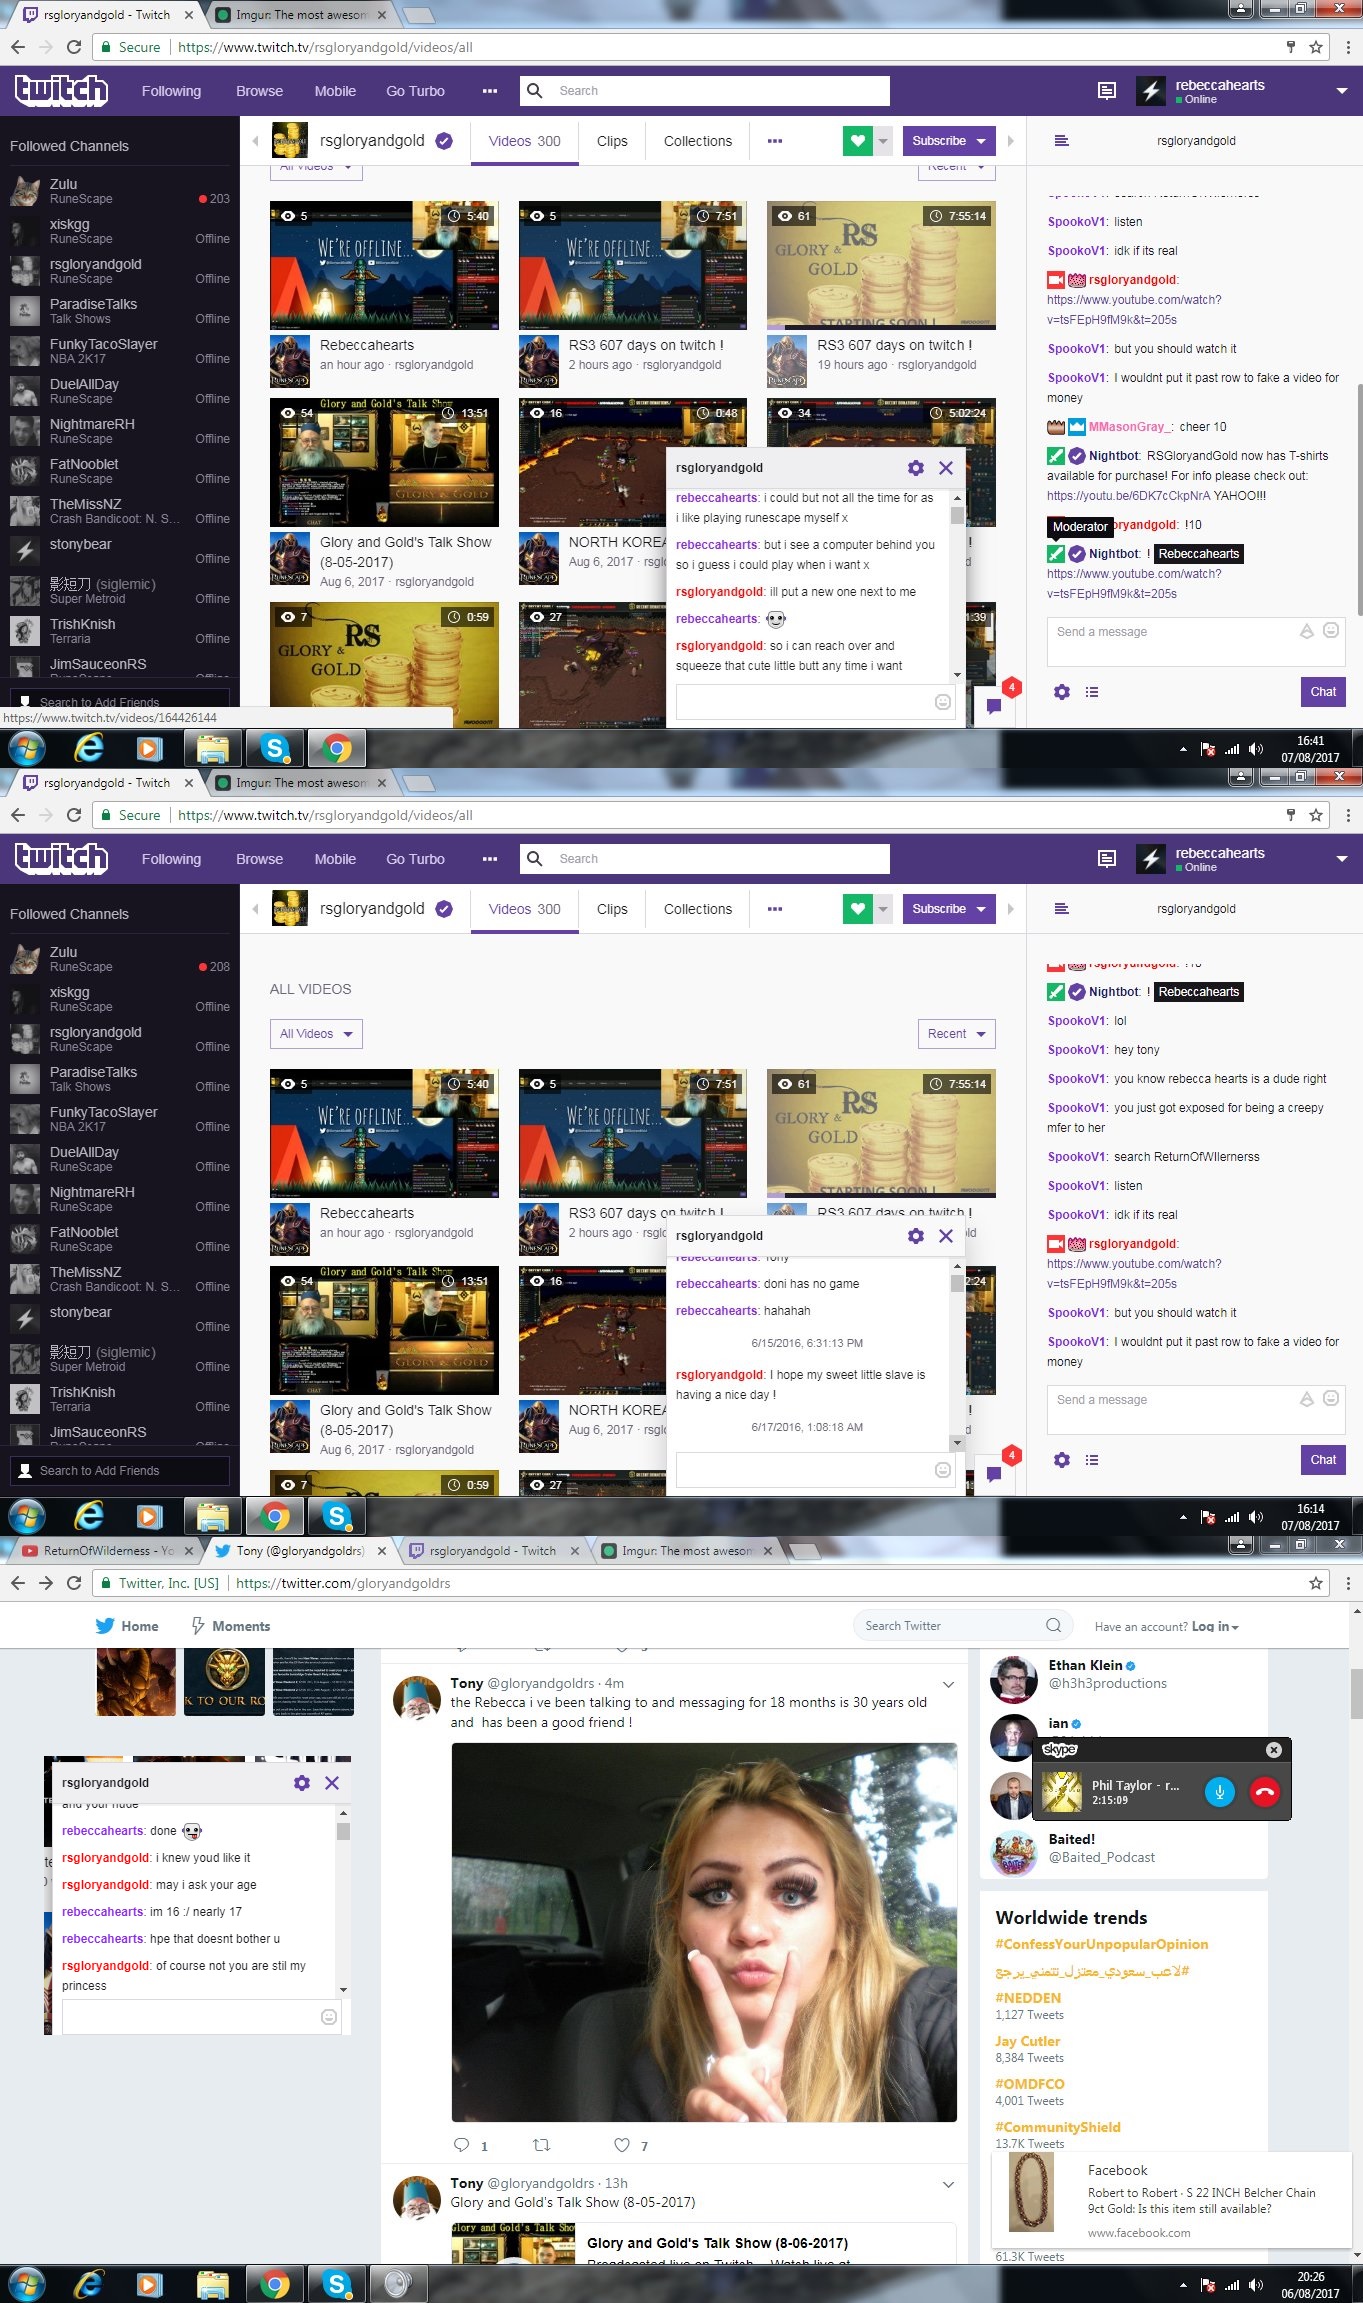Click the Twitch logo in the top Twitch window
The image size is (1363, 2303).
[x=61, y=90]
